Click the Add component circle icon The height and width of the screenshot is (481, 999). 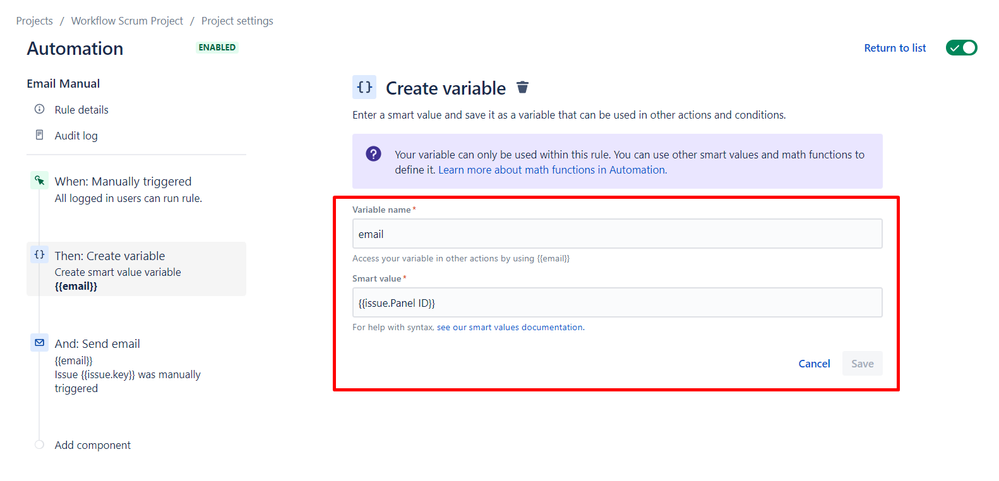(40, 445)
